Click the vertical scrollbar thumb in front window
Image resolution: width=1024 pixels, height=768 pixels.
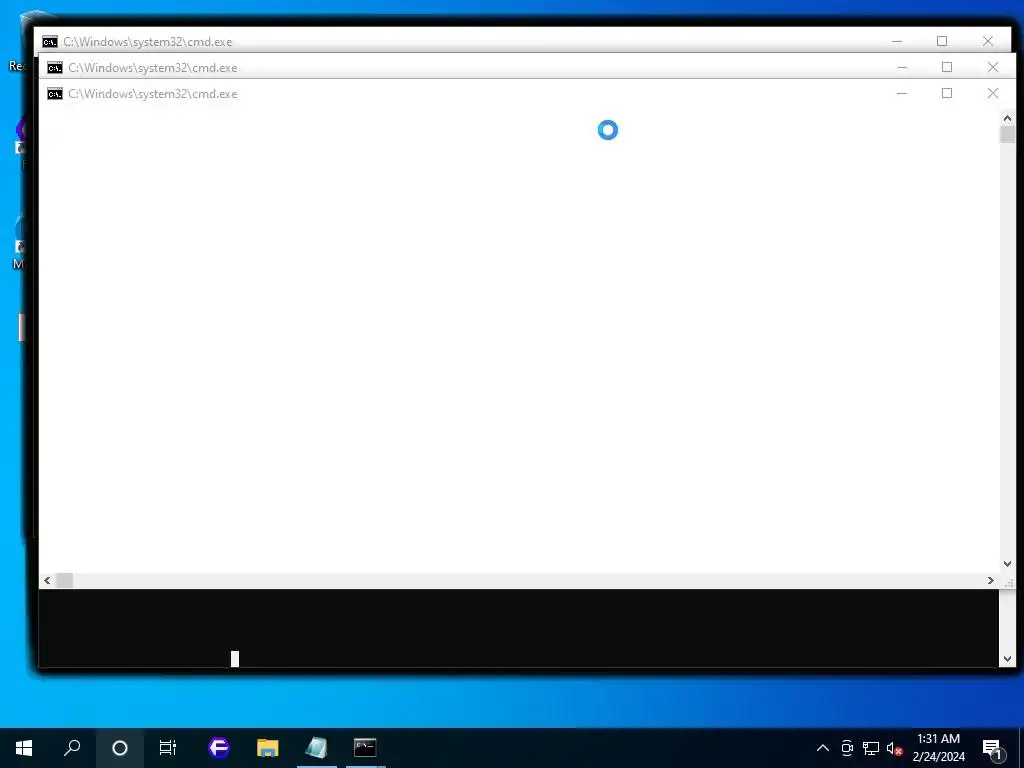pyautogui.click(x=1007, y=135)
